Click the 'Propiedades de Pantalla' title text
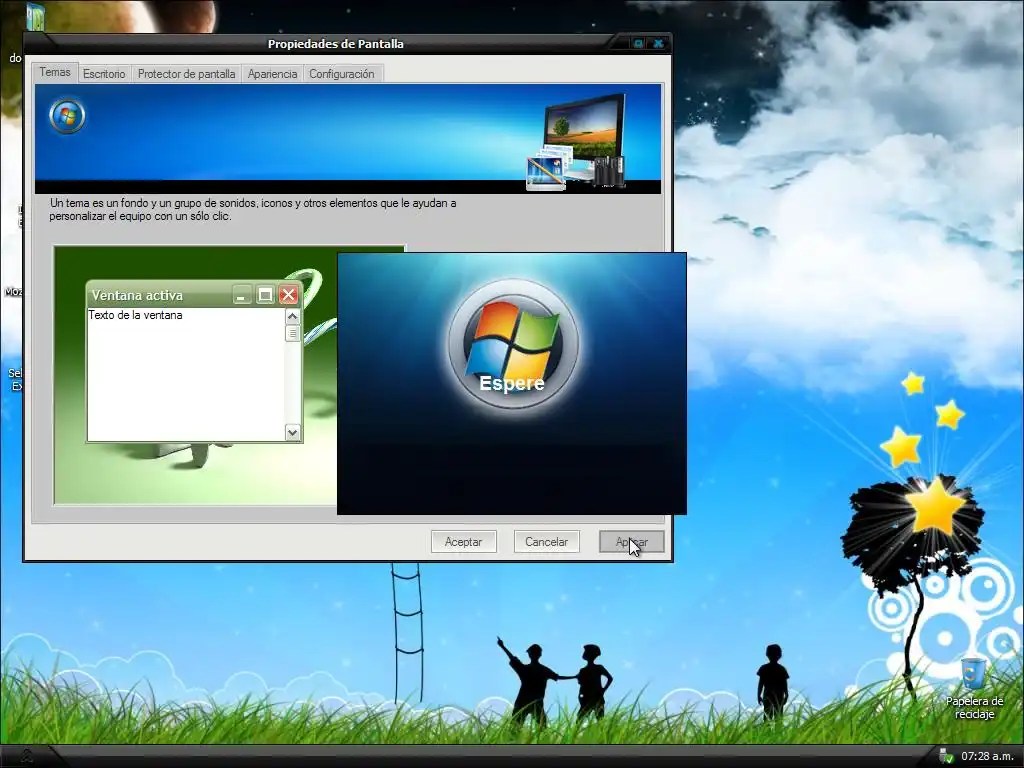1024x768 pixels. coord(336,44)
